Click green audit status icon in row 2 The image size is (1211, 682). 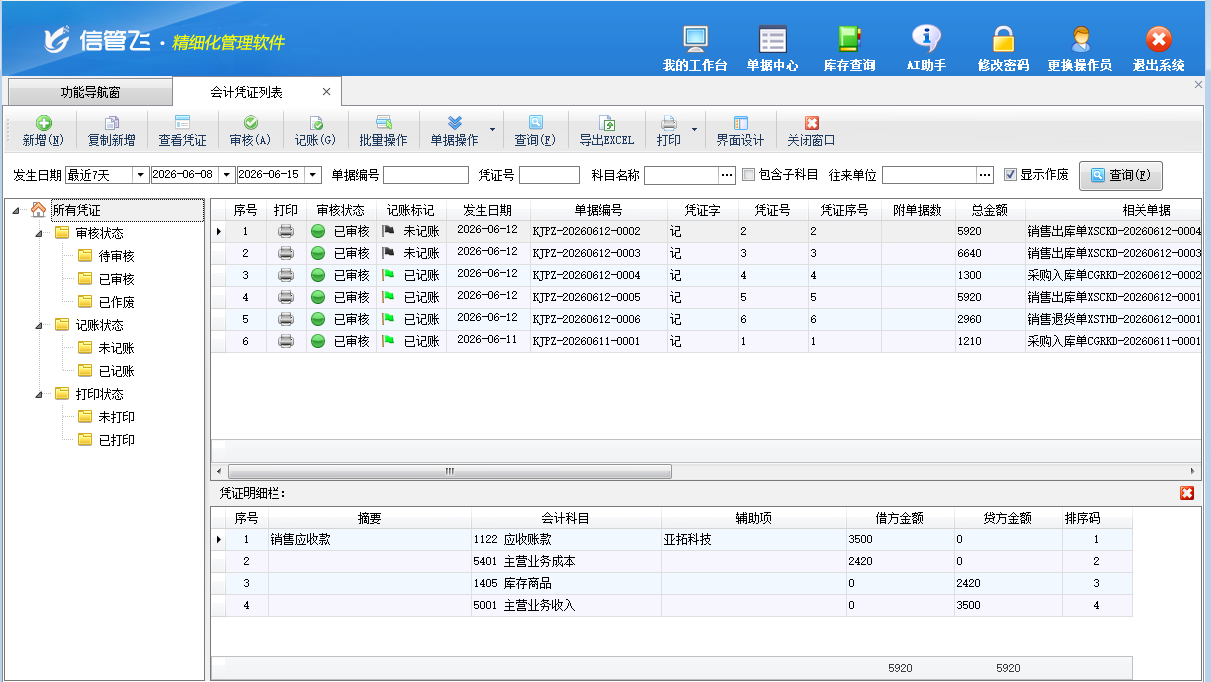click(x=318, y=253)
